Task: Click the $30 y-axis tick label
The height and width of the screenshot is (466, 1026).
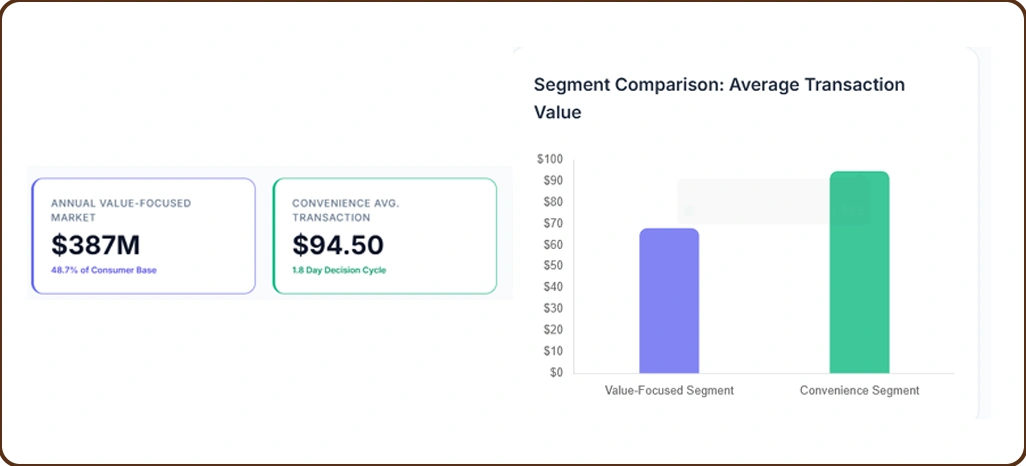Action: click(552, 308)
